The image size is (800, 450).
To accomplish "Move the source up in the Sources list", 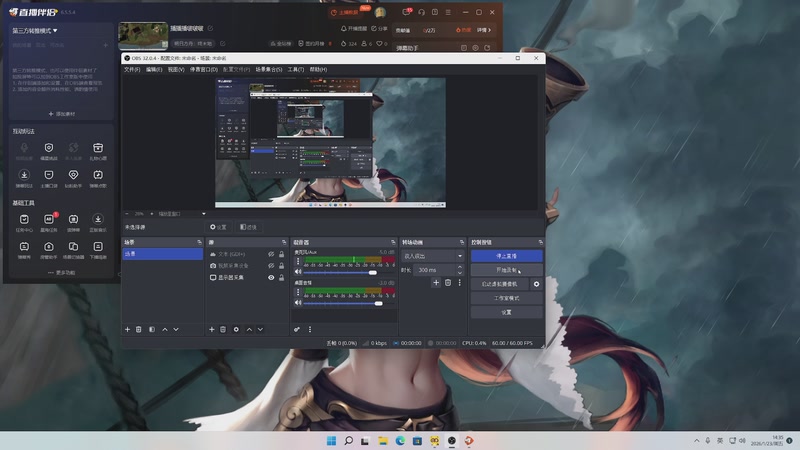I will coord(249,330).
